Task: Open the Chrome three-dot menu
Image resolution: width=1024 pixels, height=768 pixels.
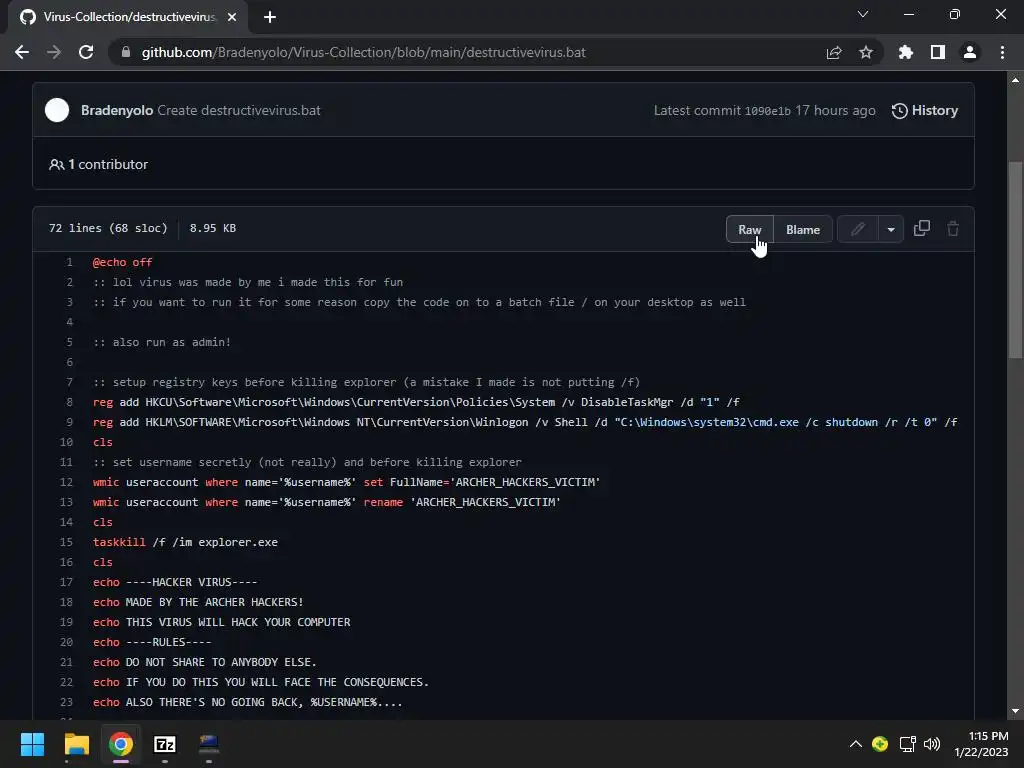Action: 1002,52
